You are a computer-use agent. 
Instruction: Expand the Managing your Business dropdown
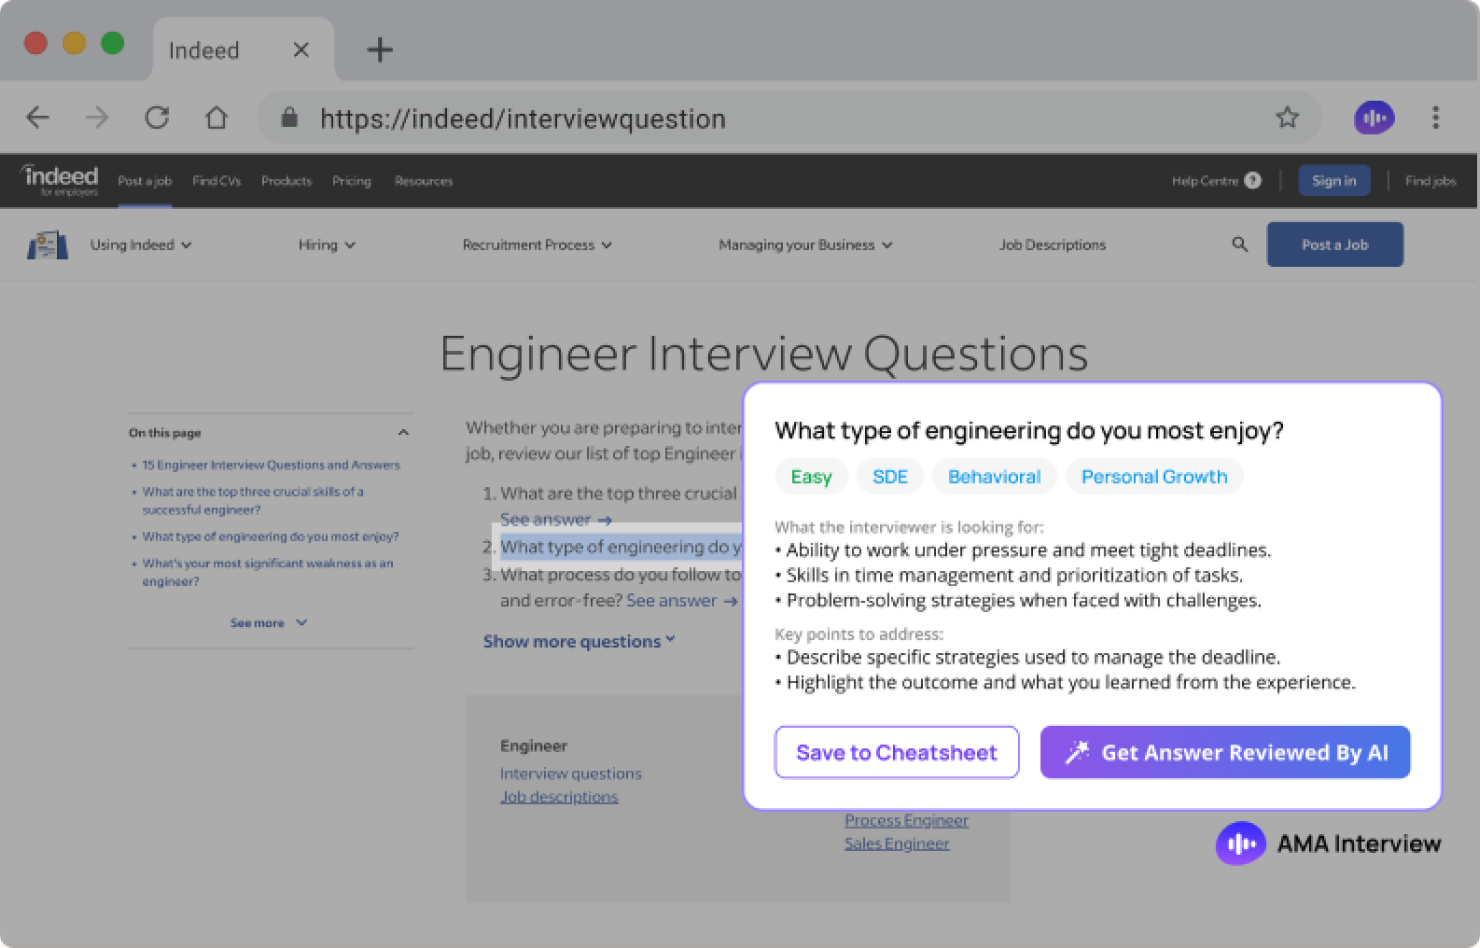coord(805,245)
